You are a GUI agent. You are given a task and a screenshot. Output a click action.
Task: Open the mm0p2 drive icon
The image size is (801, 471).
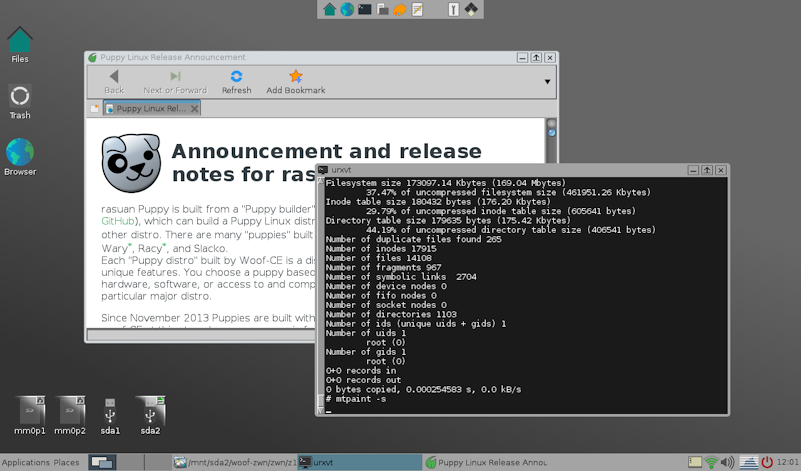click(70, 416)
